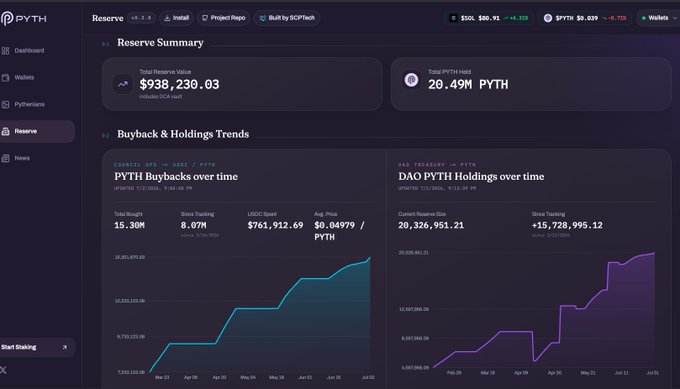Click the SOL token icon in ticker
The image size is (680, 389).
(x=453, y=18)
